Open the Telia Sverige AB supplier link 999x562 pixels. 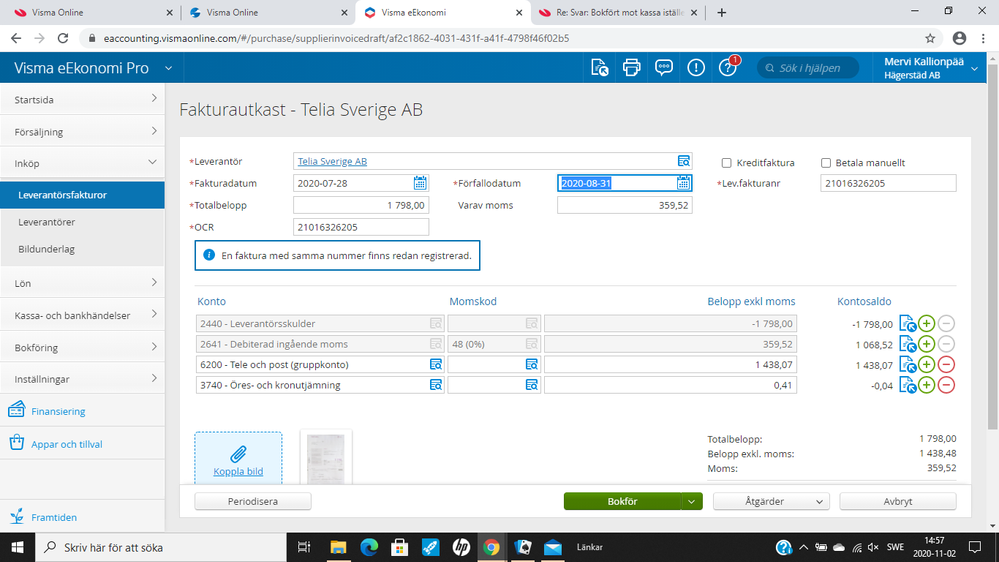332,161
